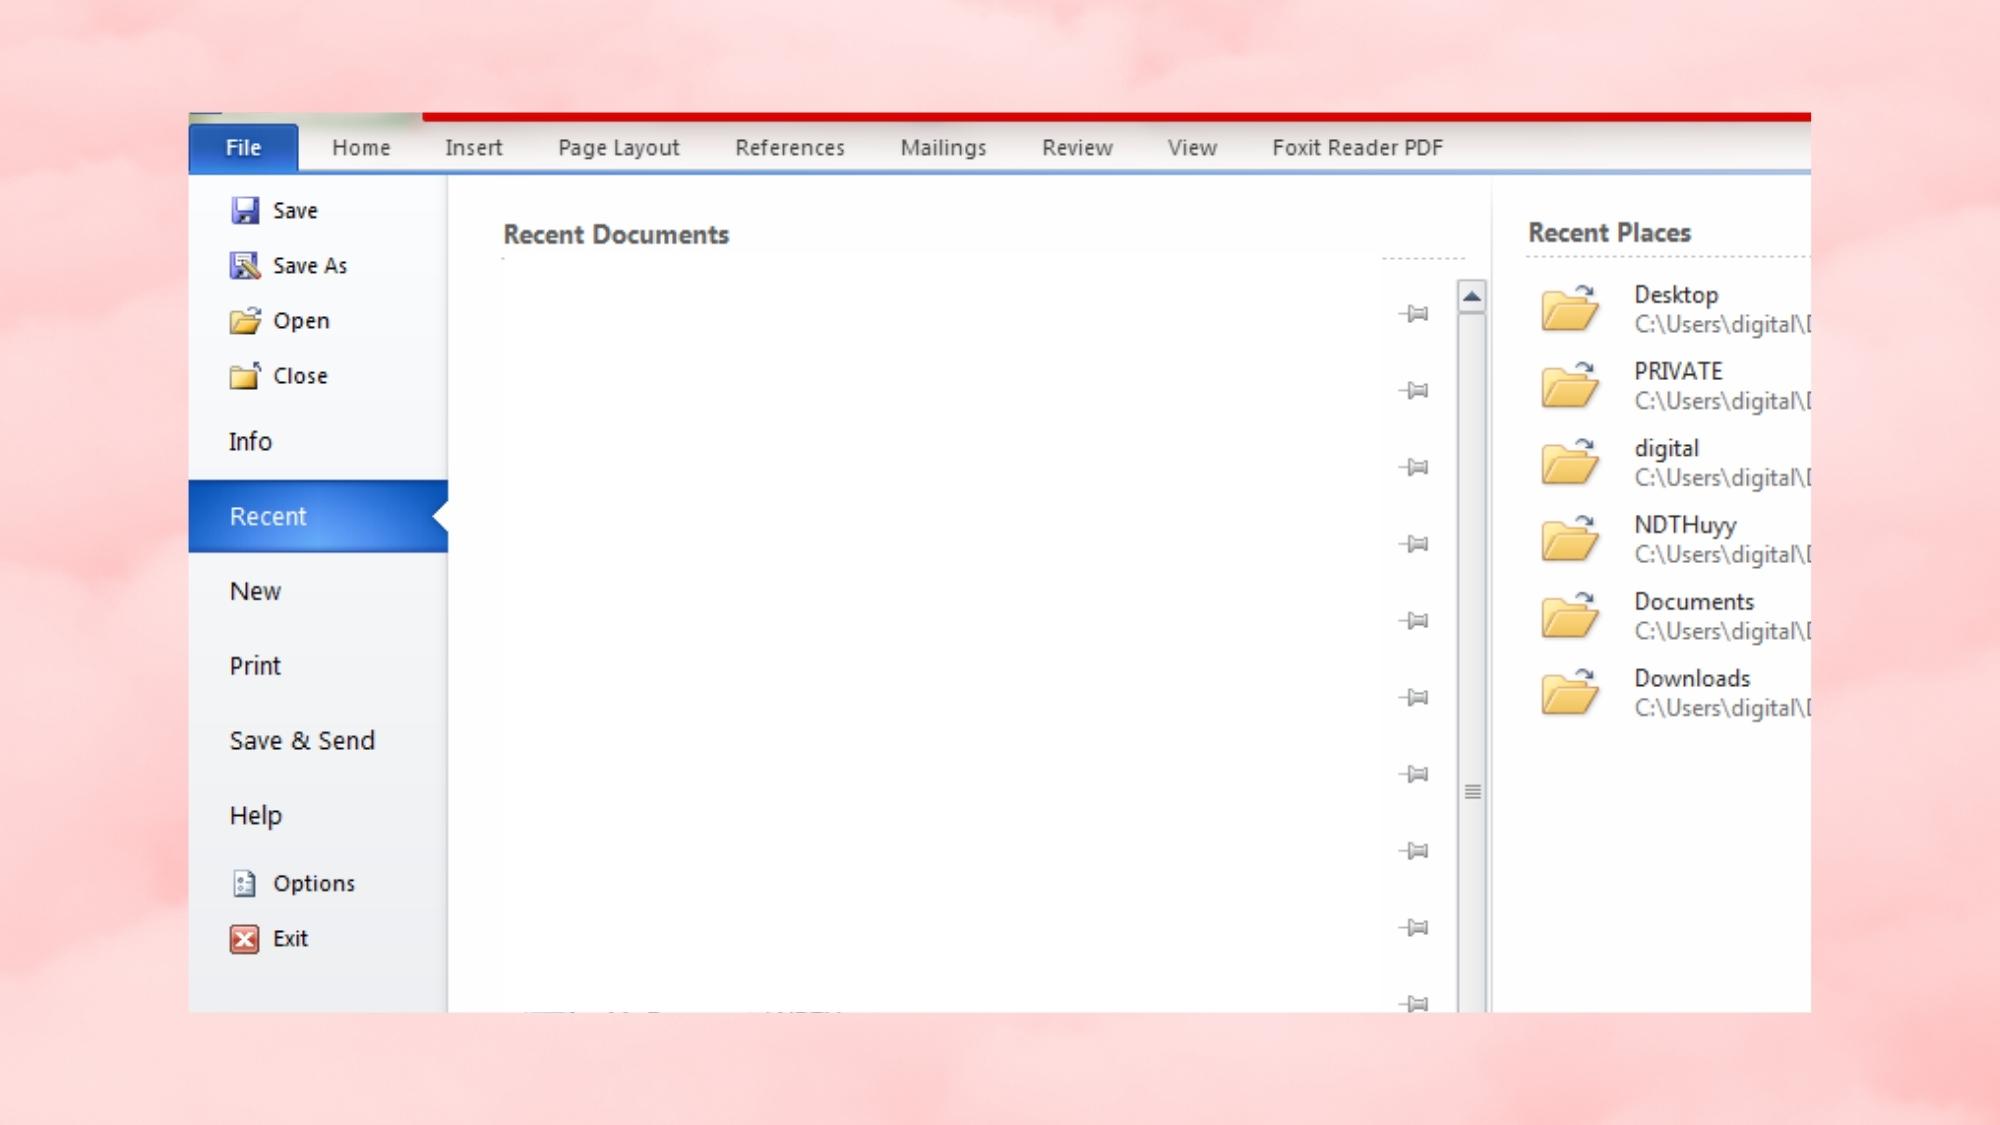Click the Desktop folder icon
Screen dimensions: 2000x1125
tap(1569, 309)
